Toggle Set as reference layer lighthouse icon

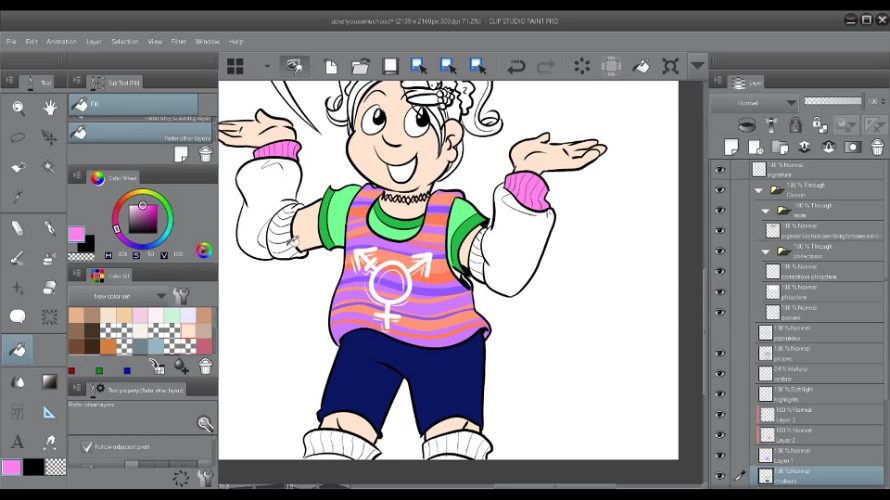pyautogui.click(x=771, y=124)
